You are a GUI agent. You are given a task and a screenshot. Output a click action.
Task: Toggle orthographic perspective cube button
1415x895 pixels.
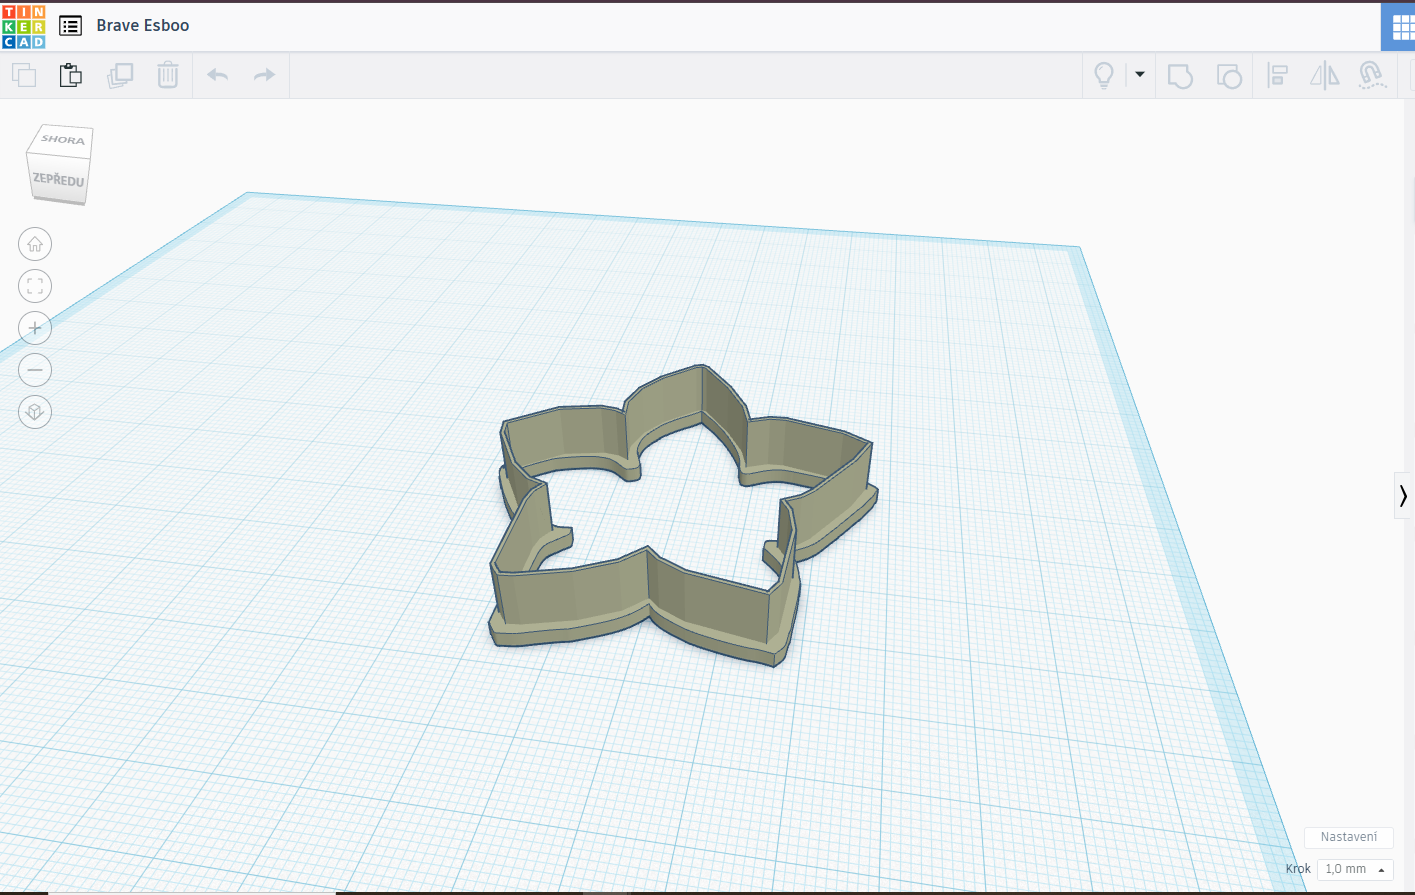[35, 412]
